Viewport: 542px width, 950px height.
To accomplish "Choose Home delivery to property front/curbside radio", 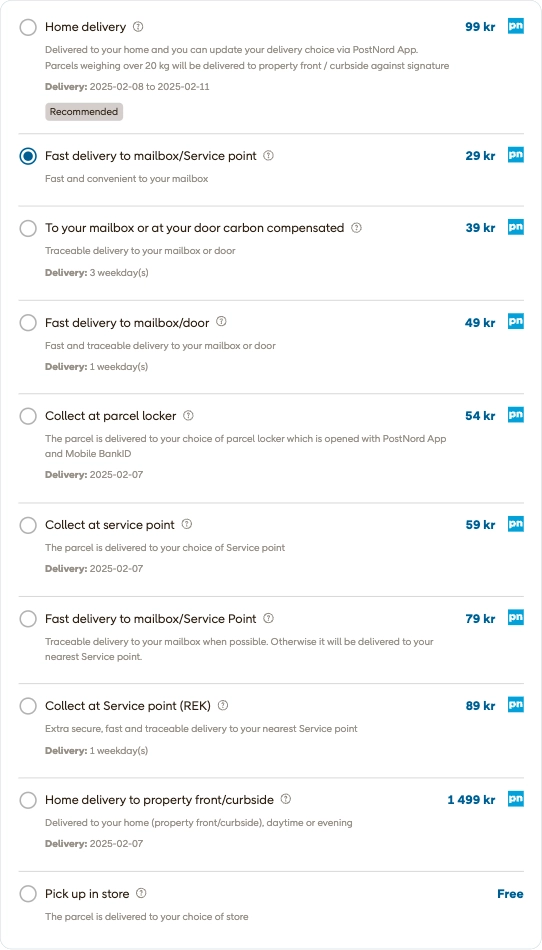I will point(28,800).
